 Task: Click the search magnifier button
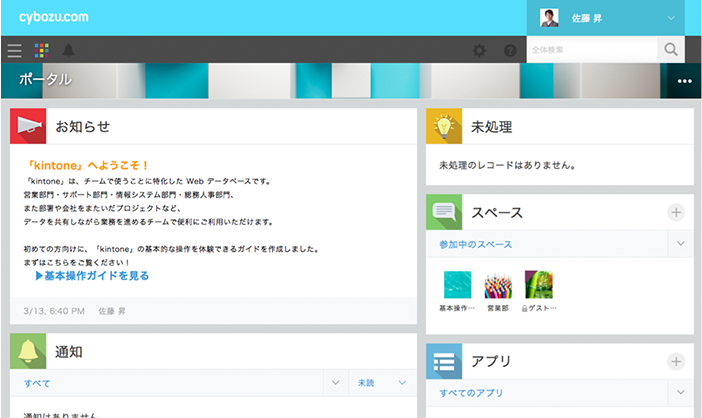tap(670, 50)
